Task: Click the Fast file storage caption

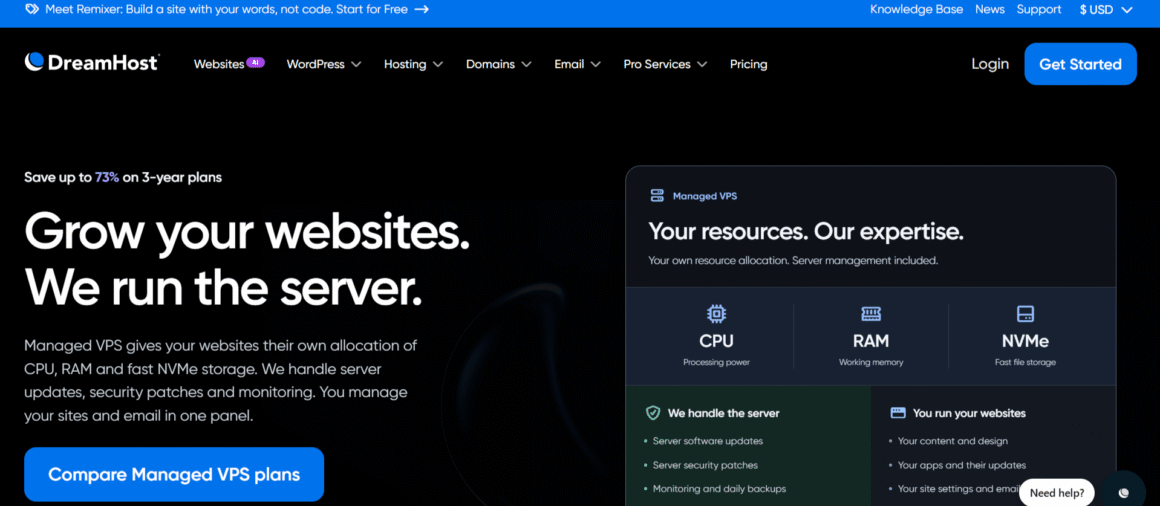Action: click(1025, 362)
